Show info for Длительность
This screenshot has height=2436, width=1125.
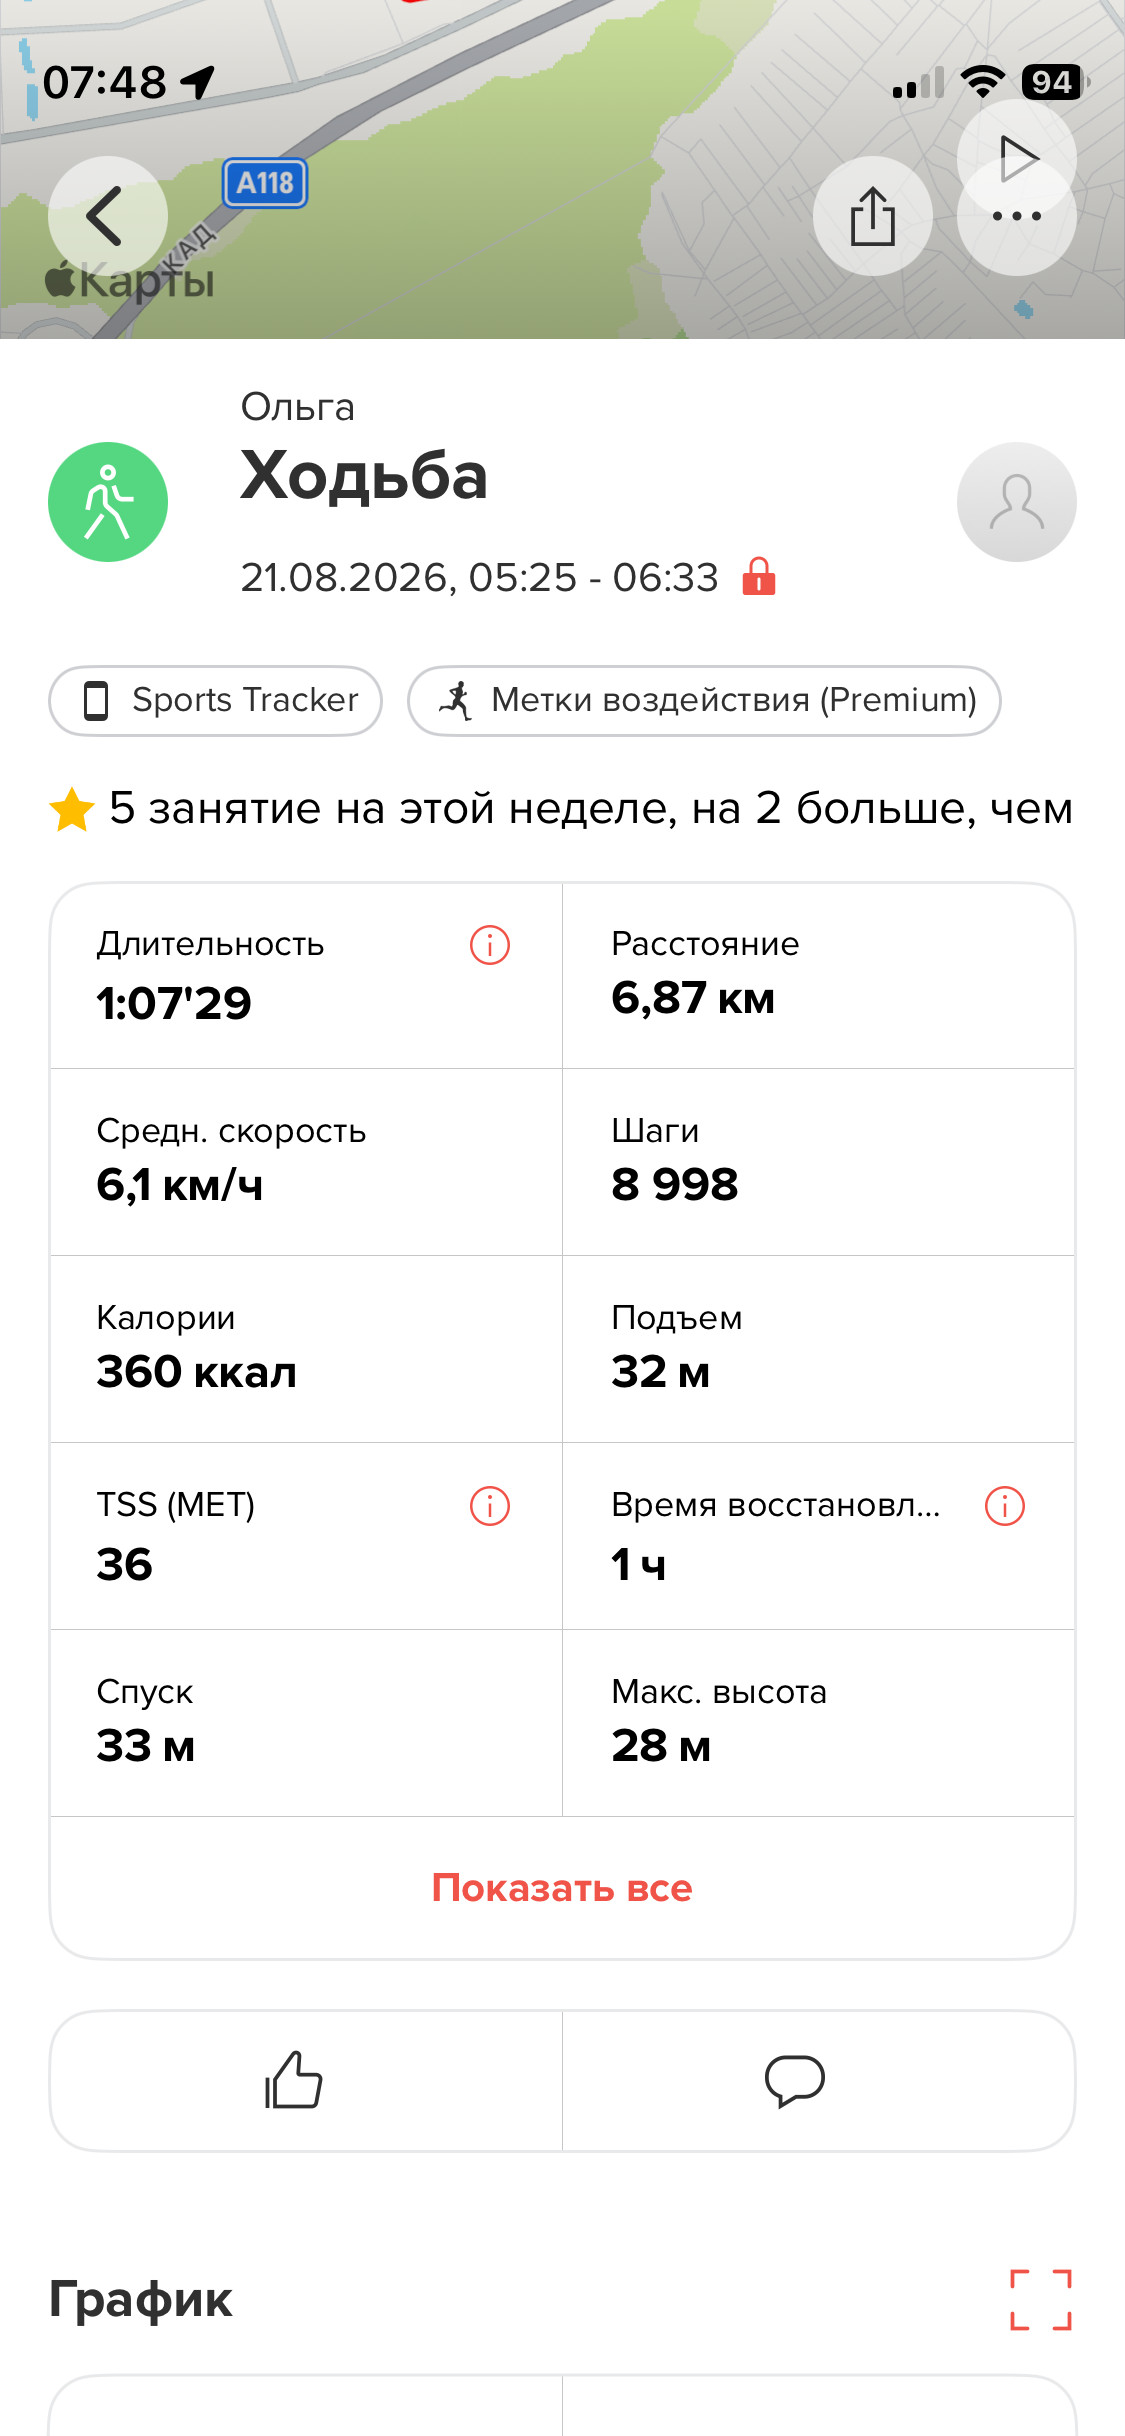(490, 945)
